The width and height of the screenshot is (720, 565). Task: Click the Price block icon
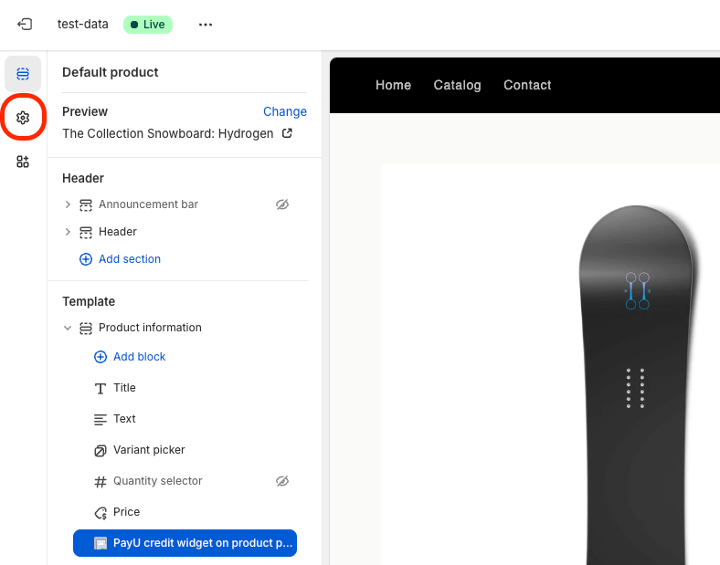point(100,512)
